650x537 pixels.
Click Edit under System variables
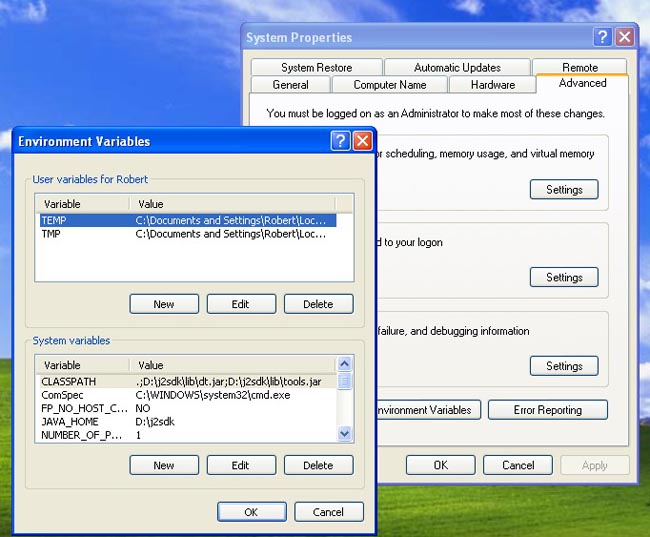[241, 465]
